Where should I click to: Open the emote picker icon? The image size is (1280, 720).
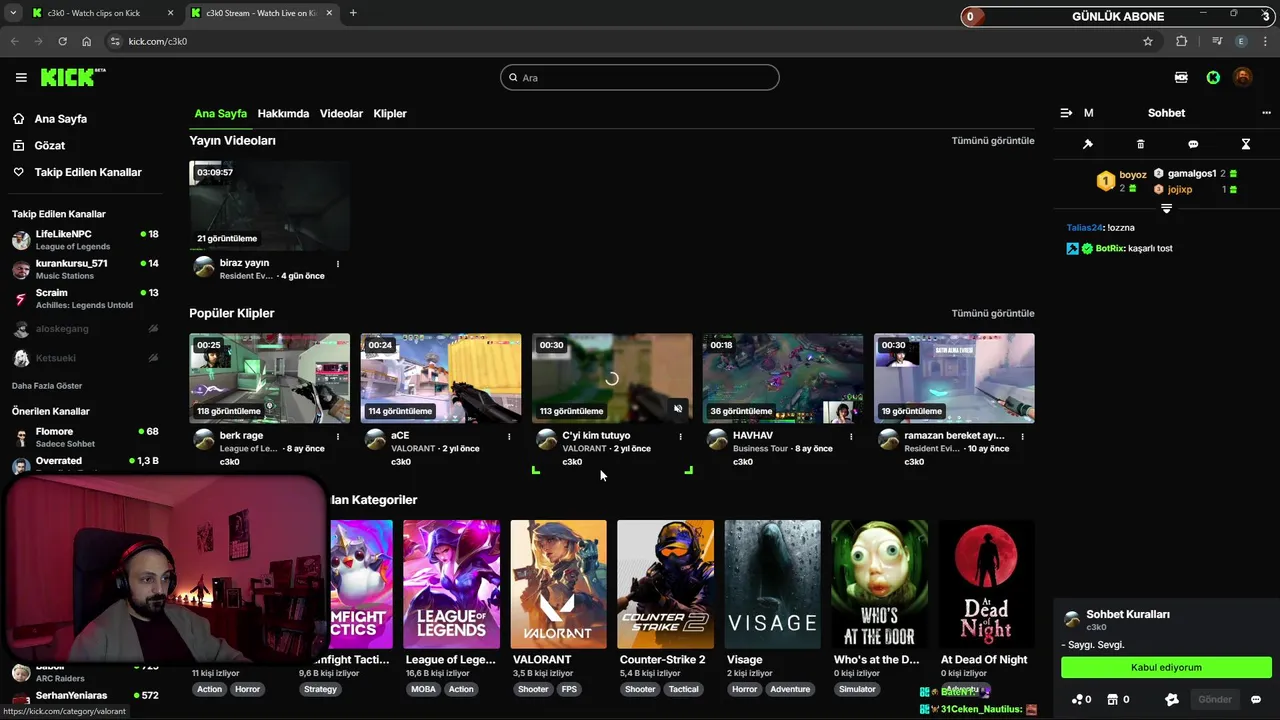[1172, 699]
